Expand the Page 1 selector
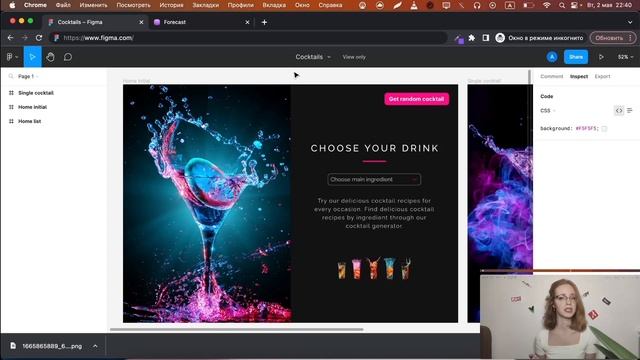640x360 pixels. tap(28, 76)
